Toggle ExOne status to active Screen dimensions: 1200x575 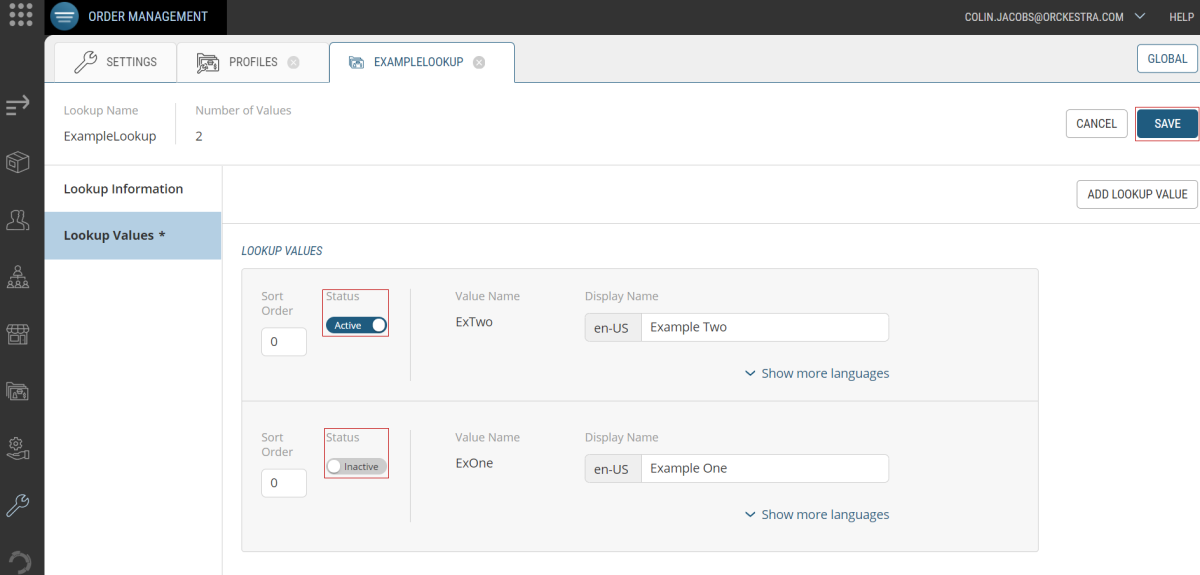click(356, 466)
